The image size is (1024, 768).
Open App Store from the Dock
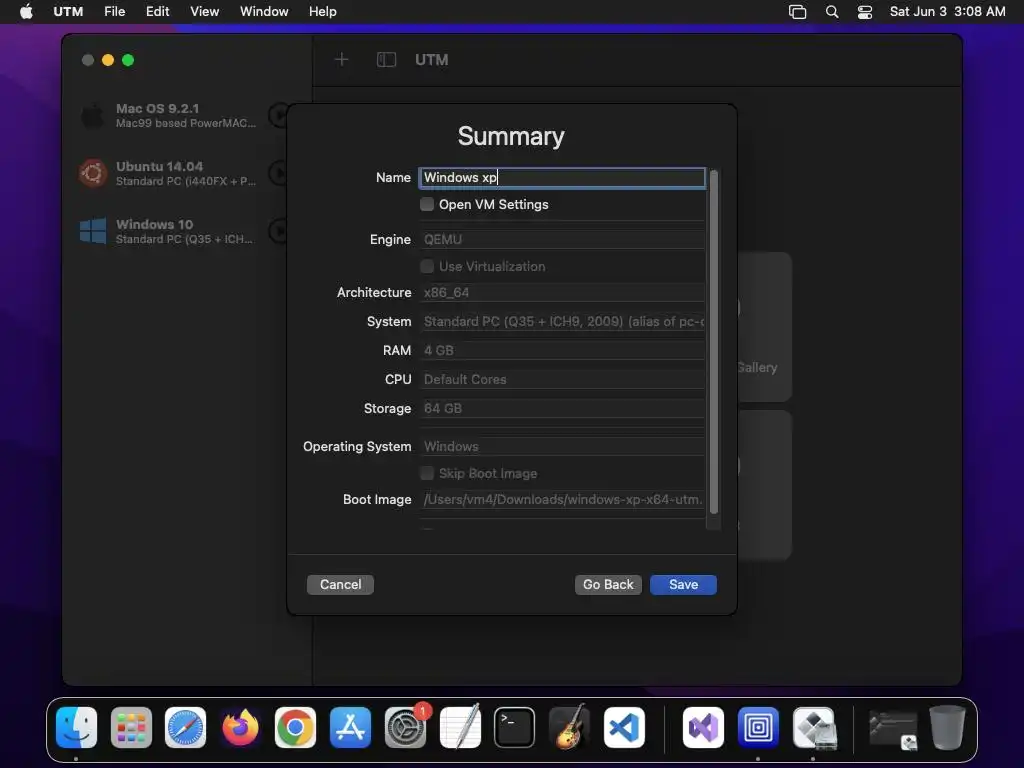tap(350, 727)
